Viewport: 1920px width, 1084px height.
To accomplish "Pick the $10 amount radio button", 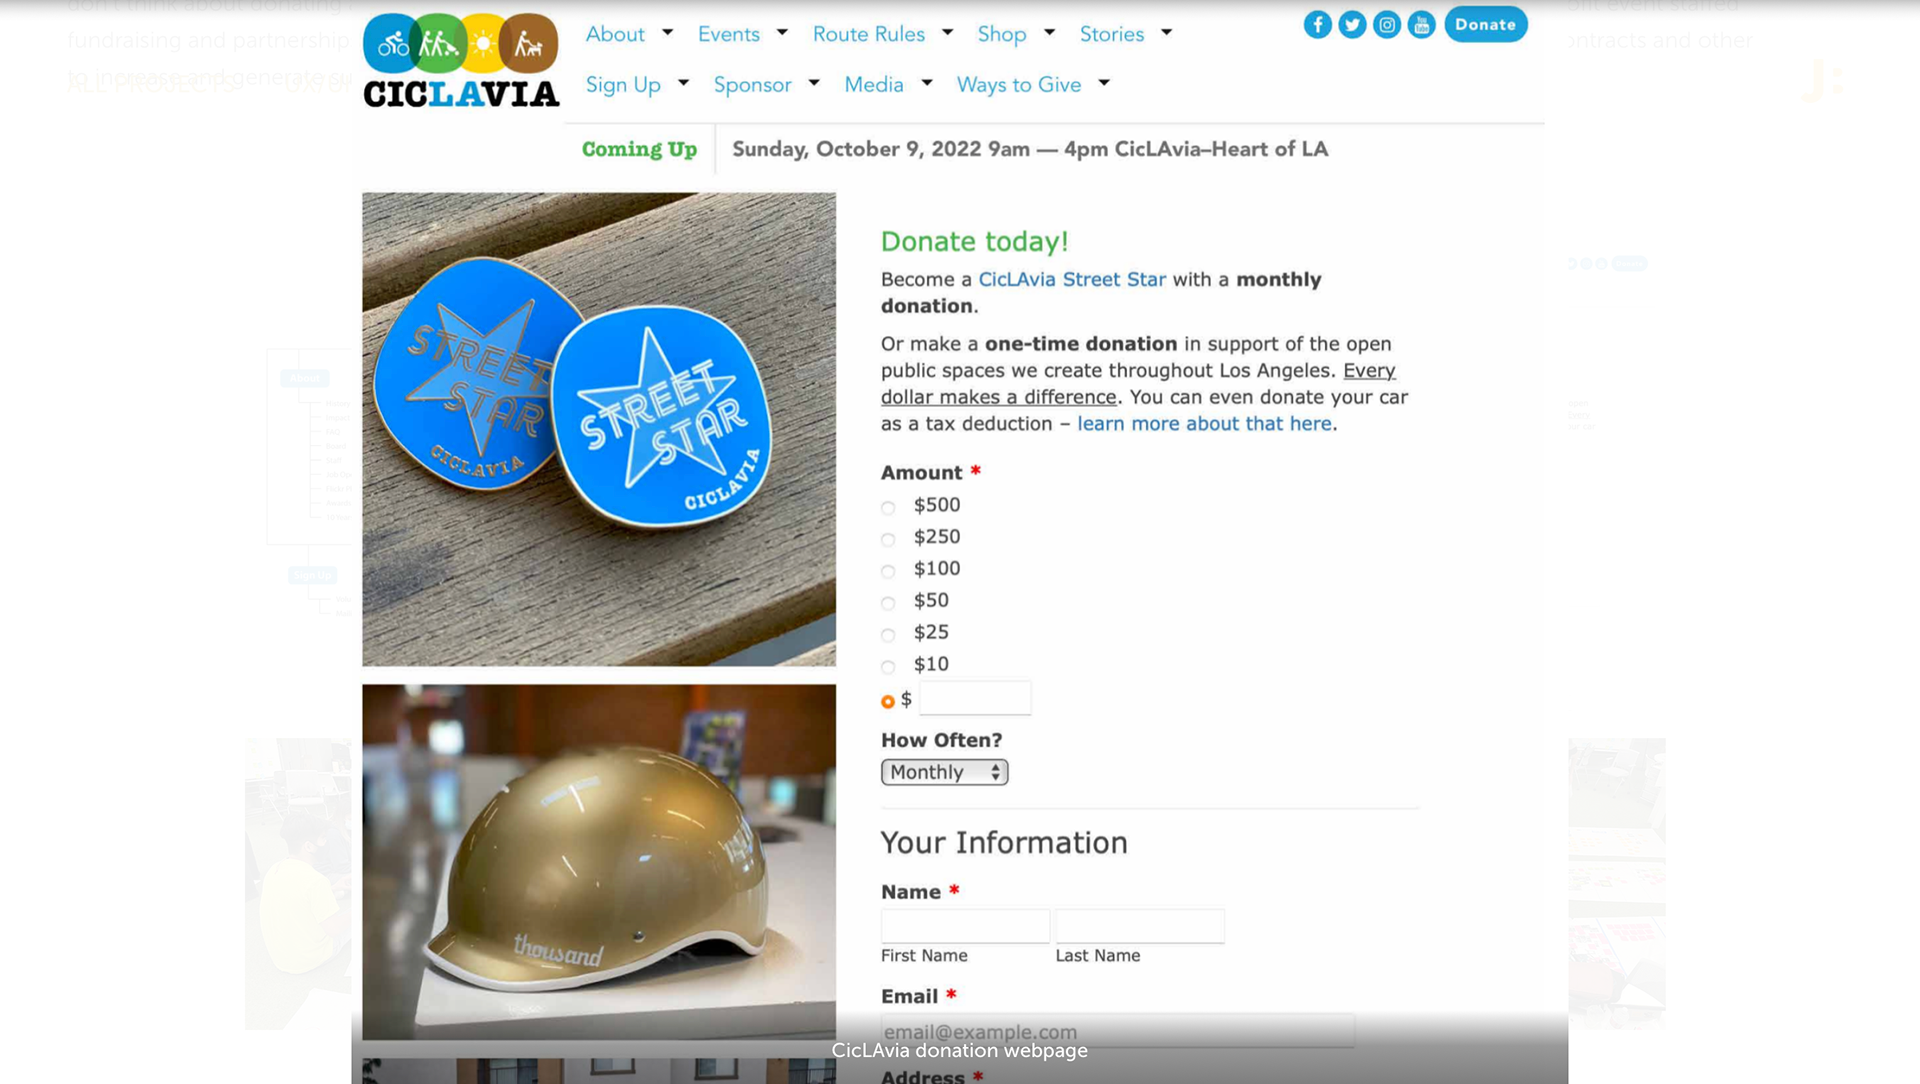I will tap(888, 667).
